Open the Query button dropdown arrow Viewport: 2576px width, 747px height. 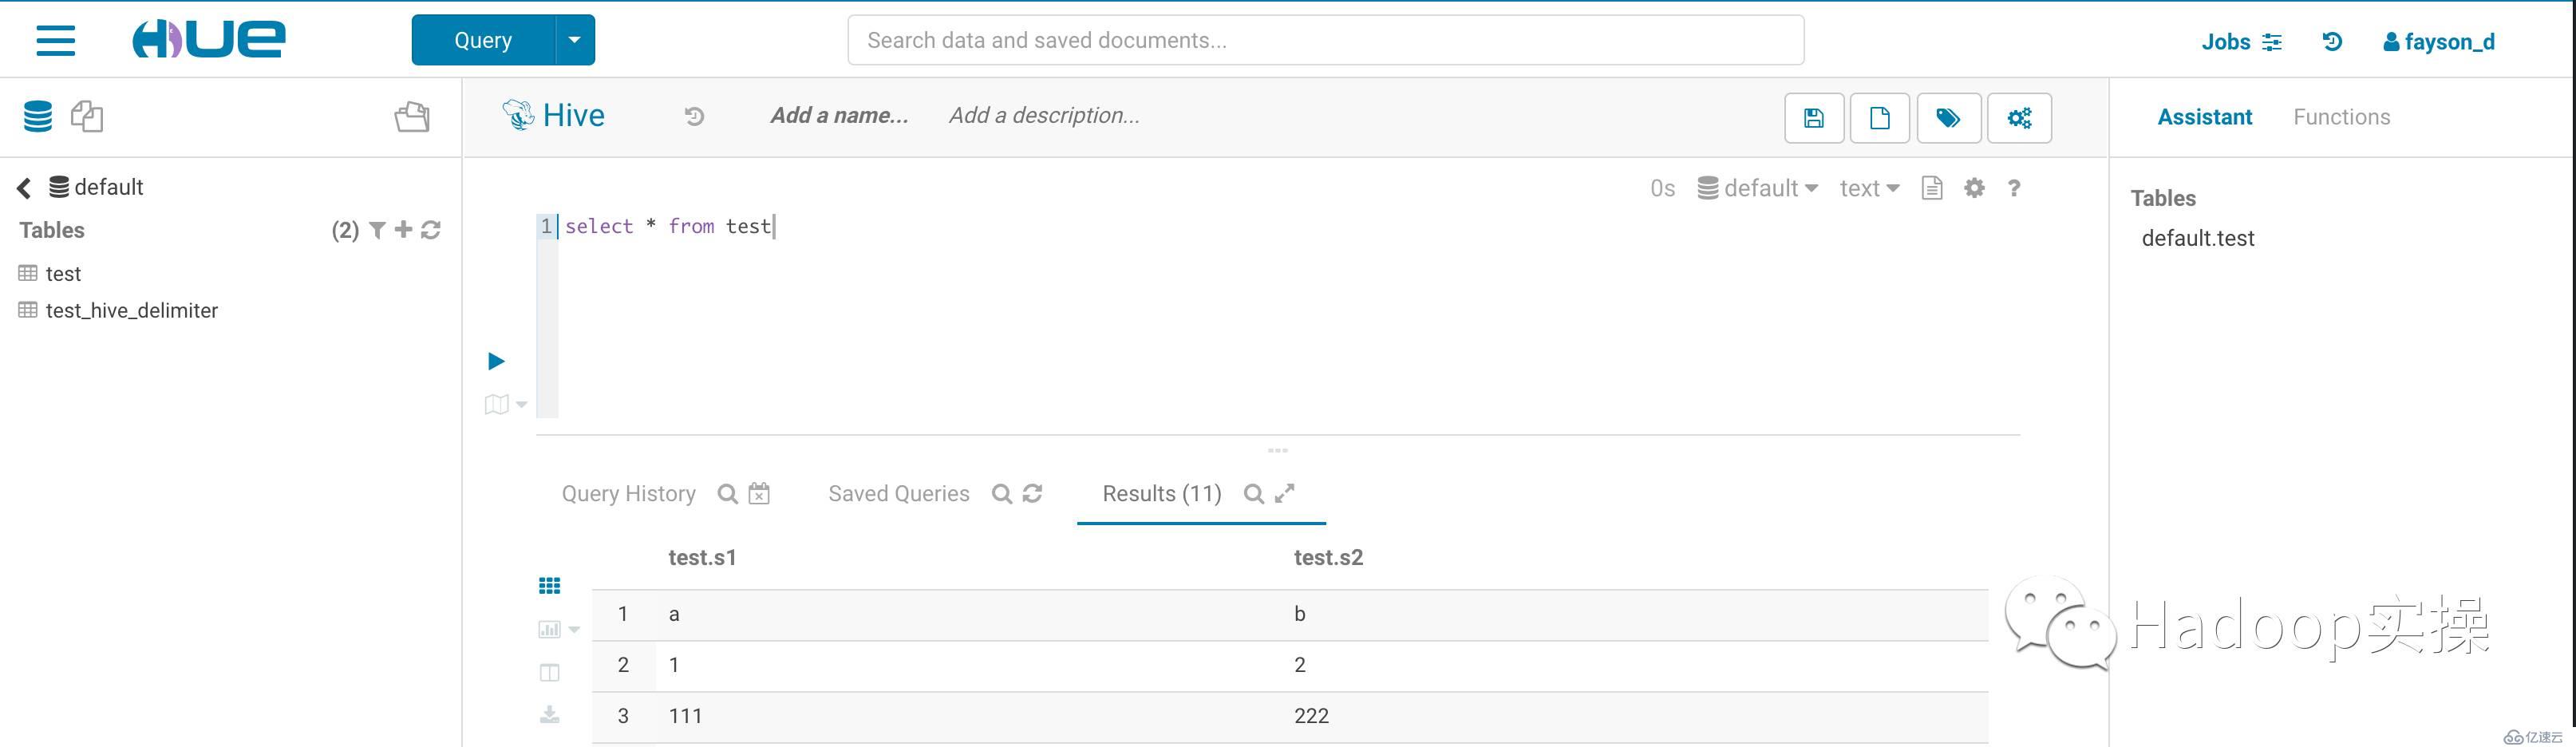(x=574, y=40)
